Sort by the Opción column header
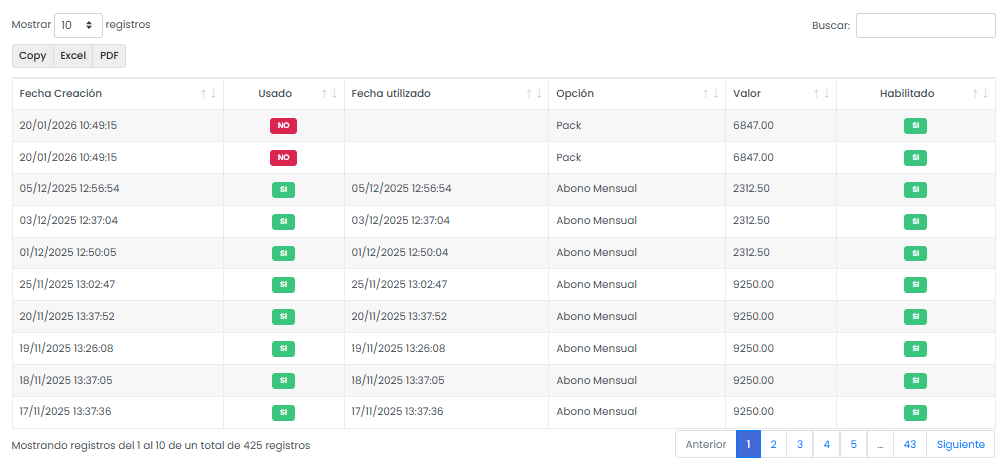The image size is (1001, 467). tap(637, 94)
